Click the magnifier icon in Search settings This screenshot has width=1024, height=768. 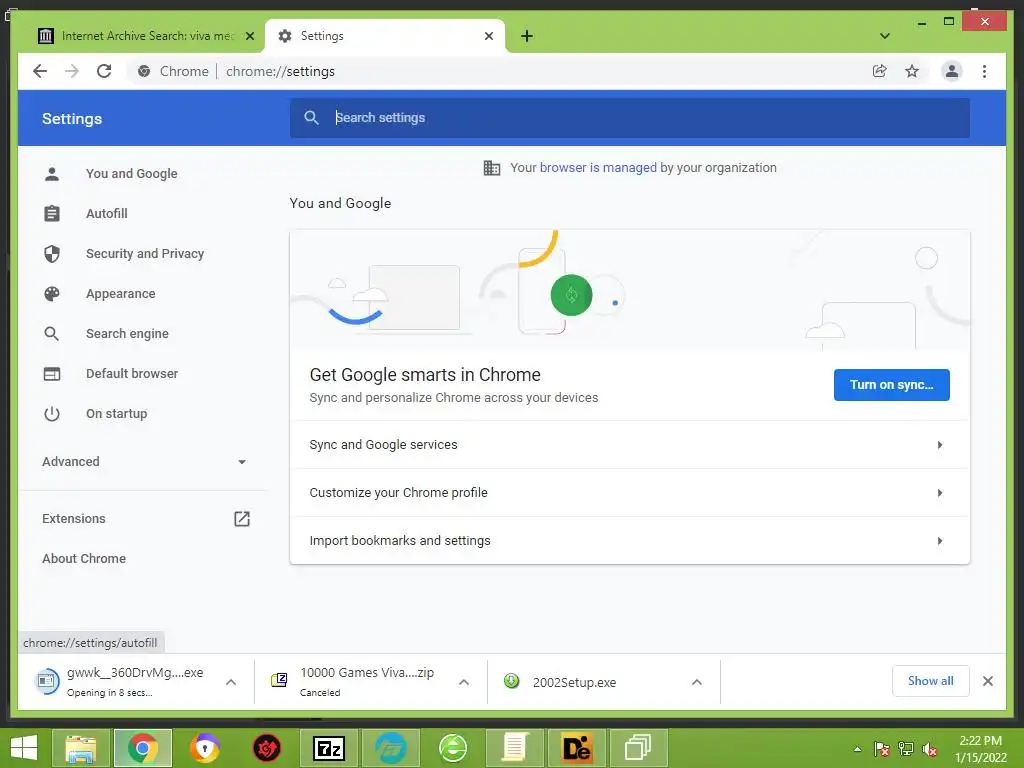pyautogui.click(x=312, y=118)
